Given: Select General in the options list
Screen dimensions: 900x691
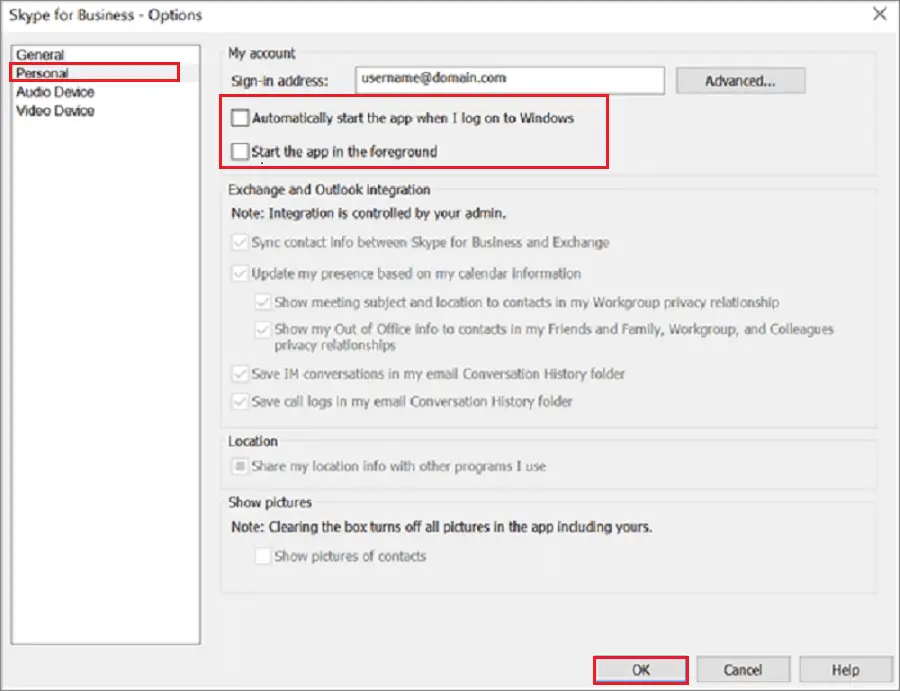Looking at the screenshot, I should (x=40, y=55).
